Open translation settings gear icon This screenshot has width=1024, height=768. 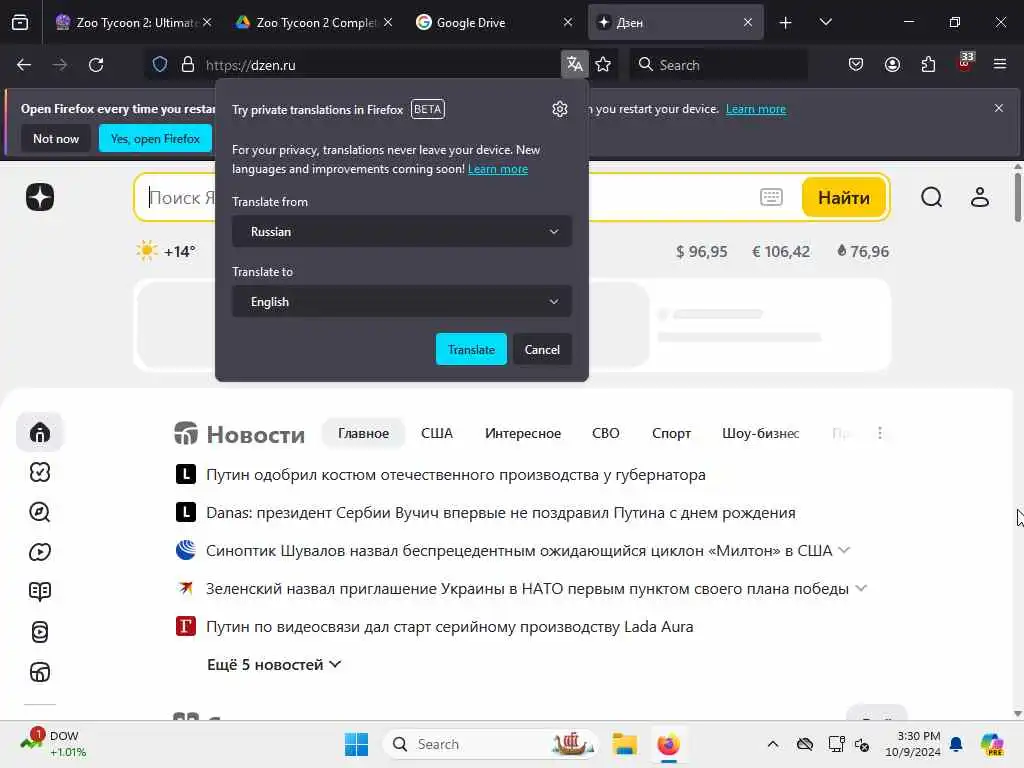560,109
